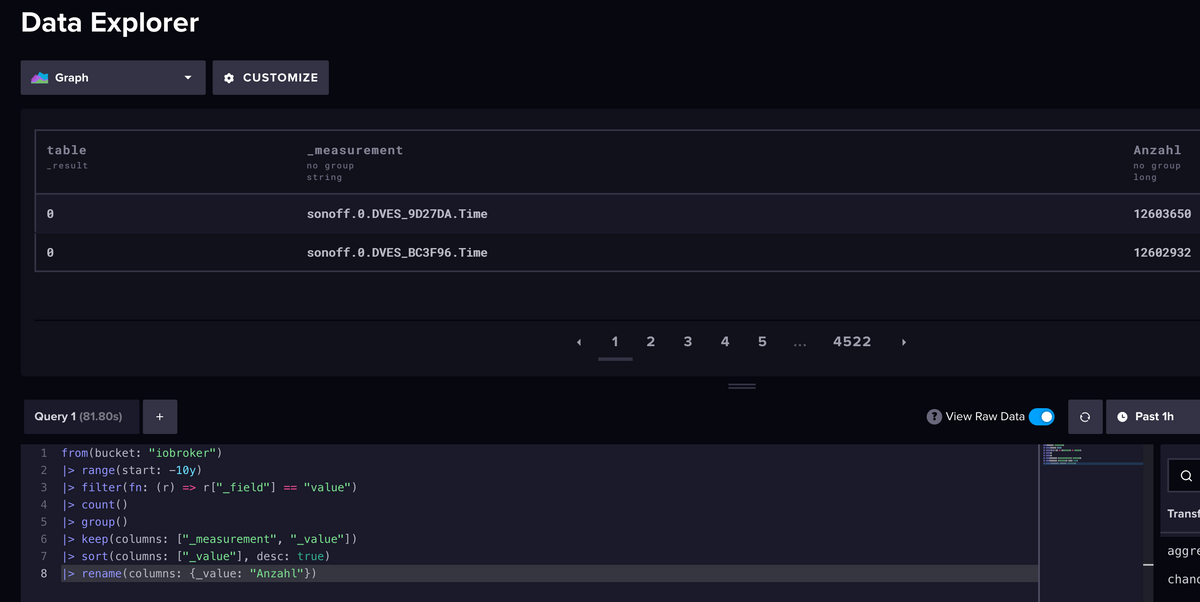This screenshot has width=1200, height=602.
Task: Click the clock icon on time range
Action: [1122, 416]
